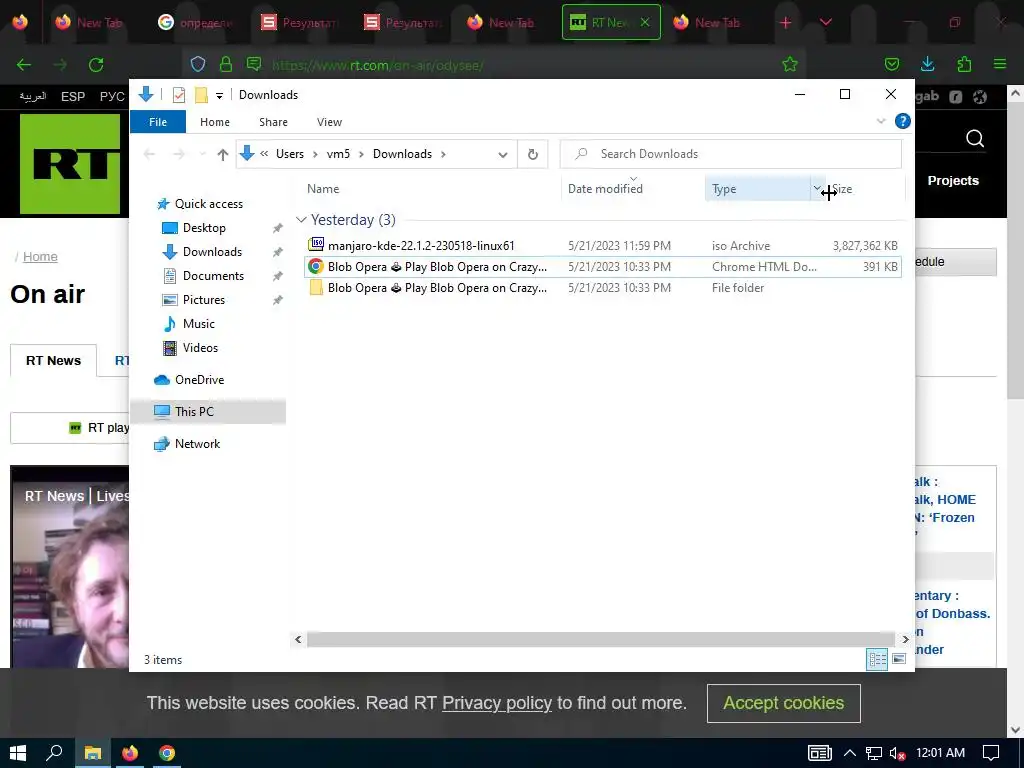Click the Properties icon in Explorer quick access toolbar
The width and height of the screenshot is (1024, 768).
[x=178, y=95]
